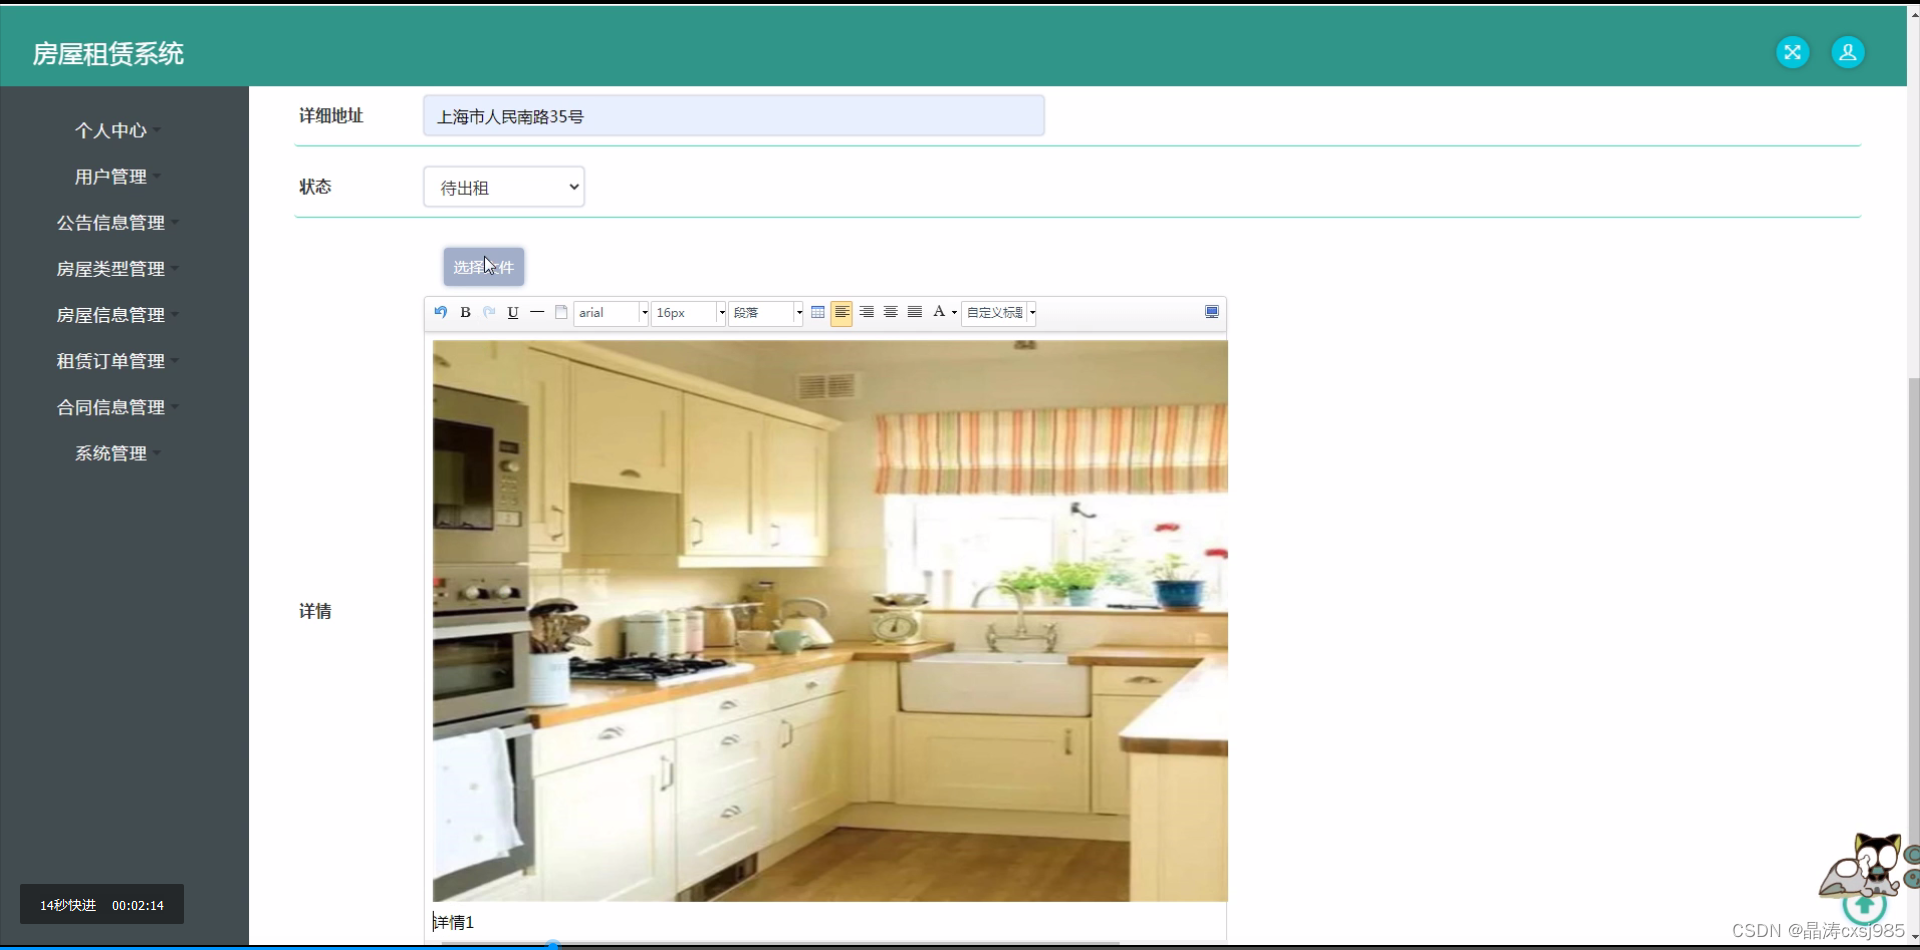Click the Undo icon in the editor toolbar

point(440,312)
